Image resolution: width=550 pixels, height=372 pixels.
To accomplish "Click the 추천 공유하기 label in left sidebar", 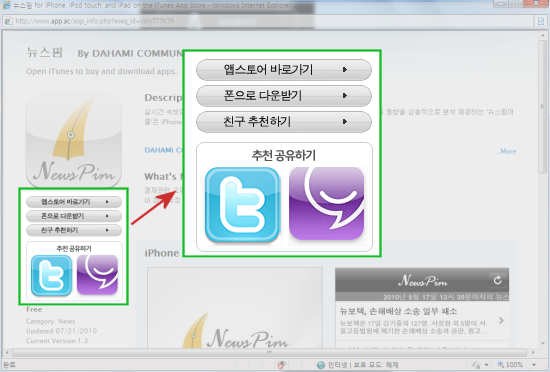I will tap(74, 249).
